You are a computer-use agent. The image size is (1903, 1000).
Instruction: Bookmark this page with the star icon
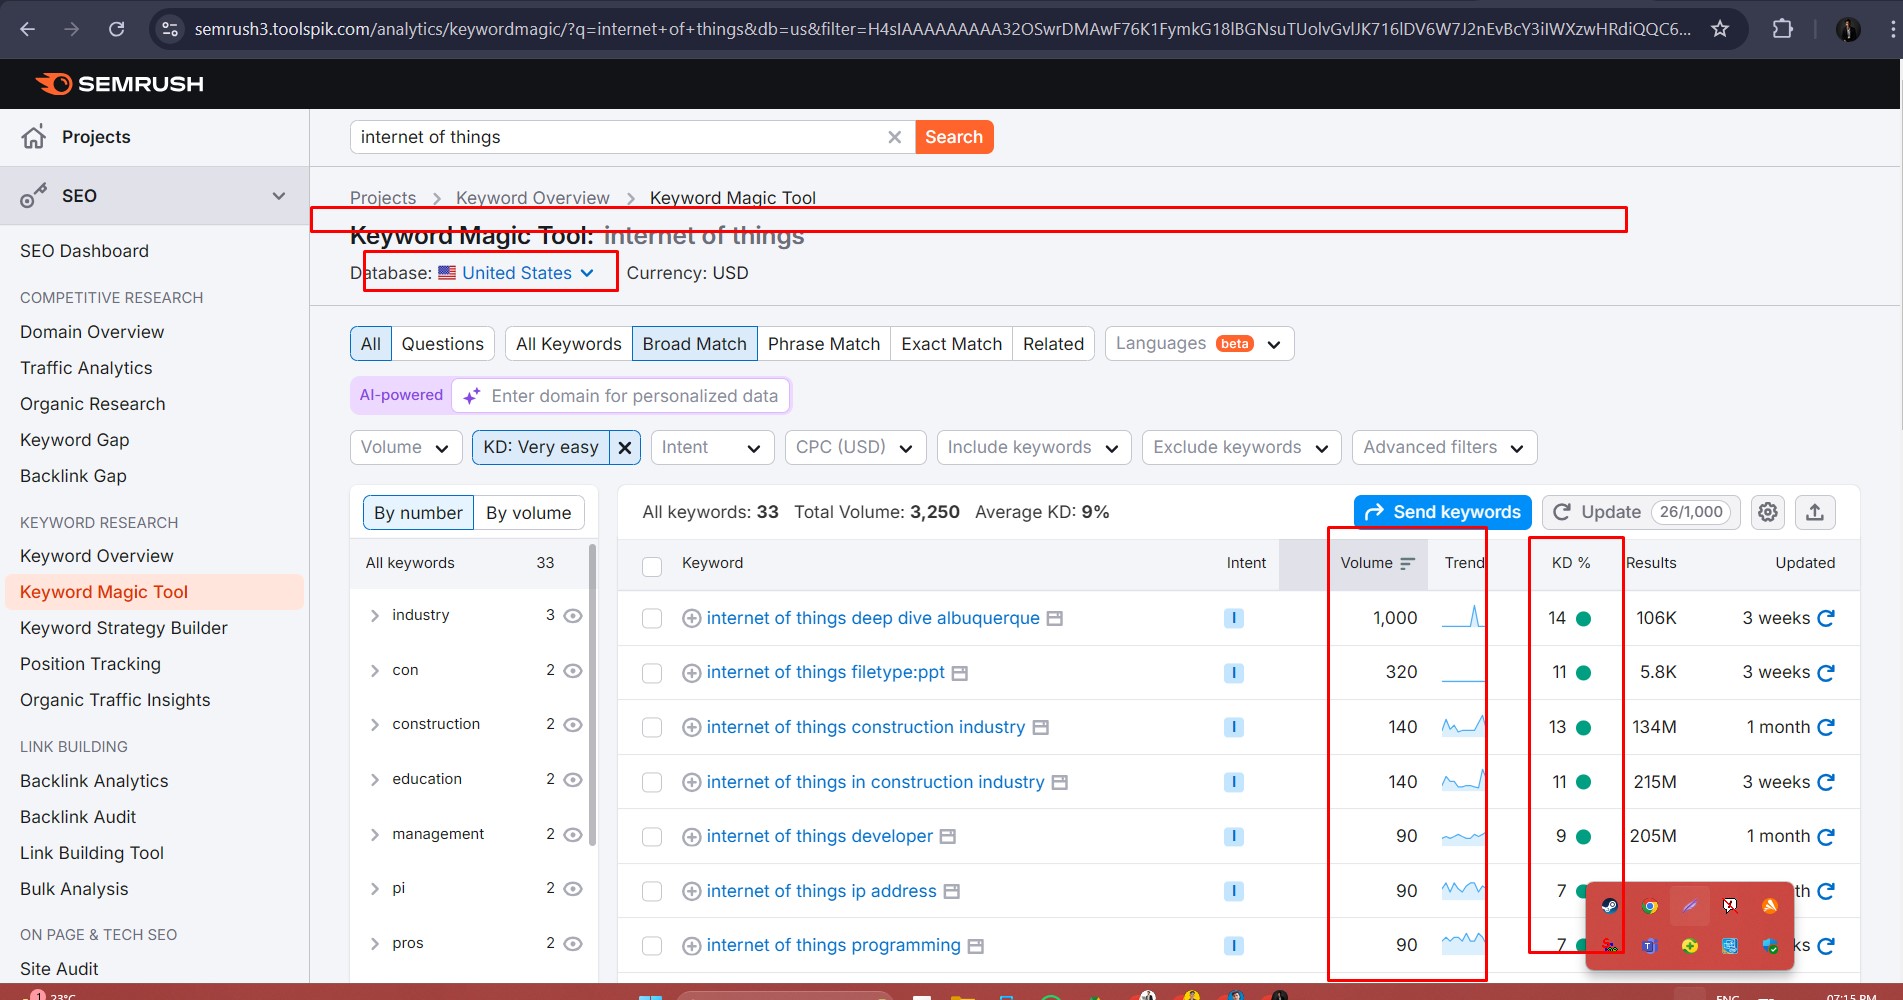[1720, 29]
